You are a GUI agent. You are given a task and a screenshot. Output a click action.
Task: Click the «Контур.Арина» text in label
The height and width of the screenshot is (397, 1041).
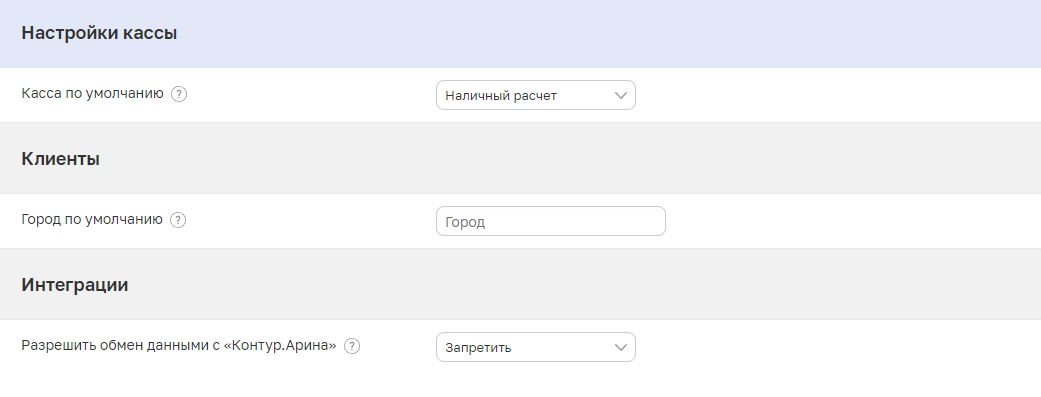281,346
